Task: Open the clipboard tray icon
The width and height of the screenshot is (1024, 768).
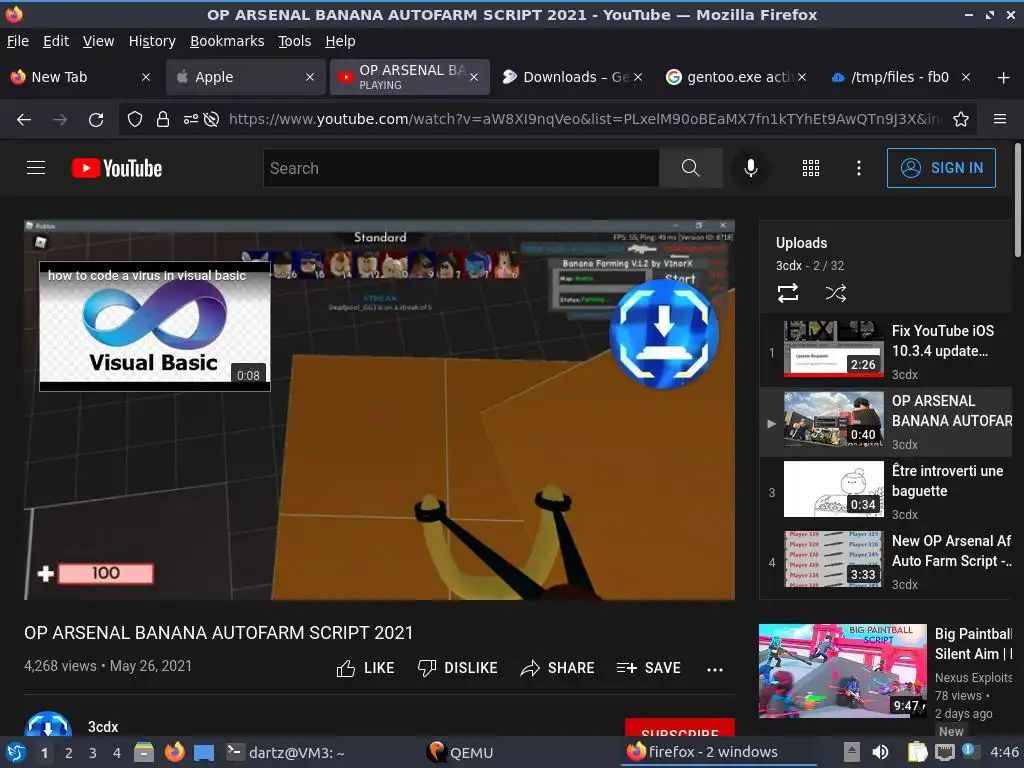Action: pyautogui.click(x=917, y=752)
